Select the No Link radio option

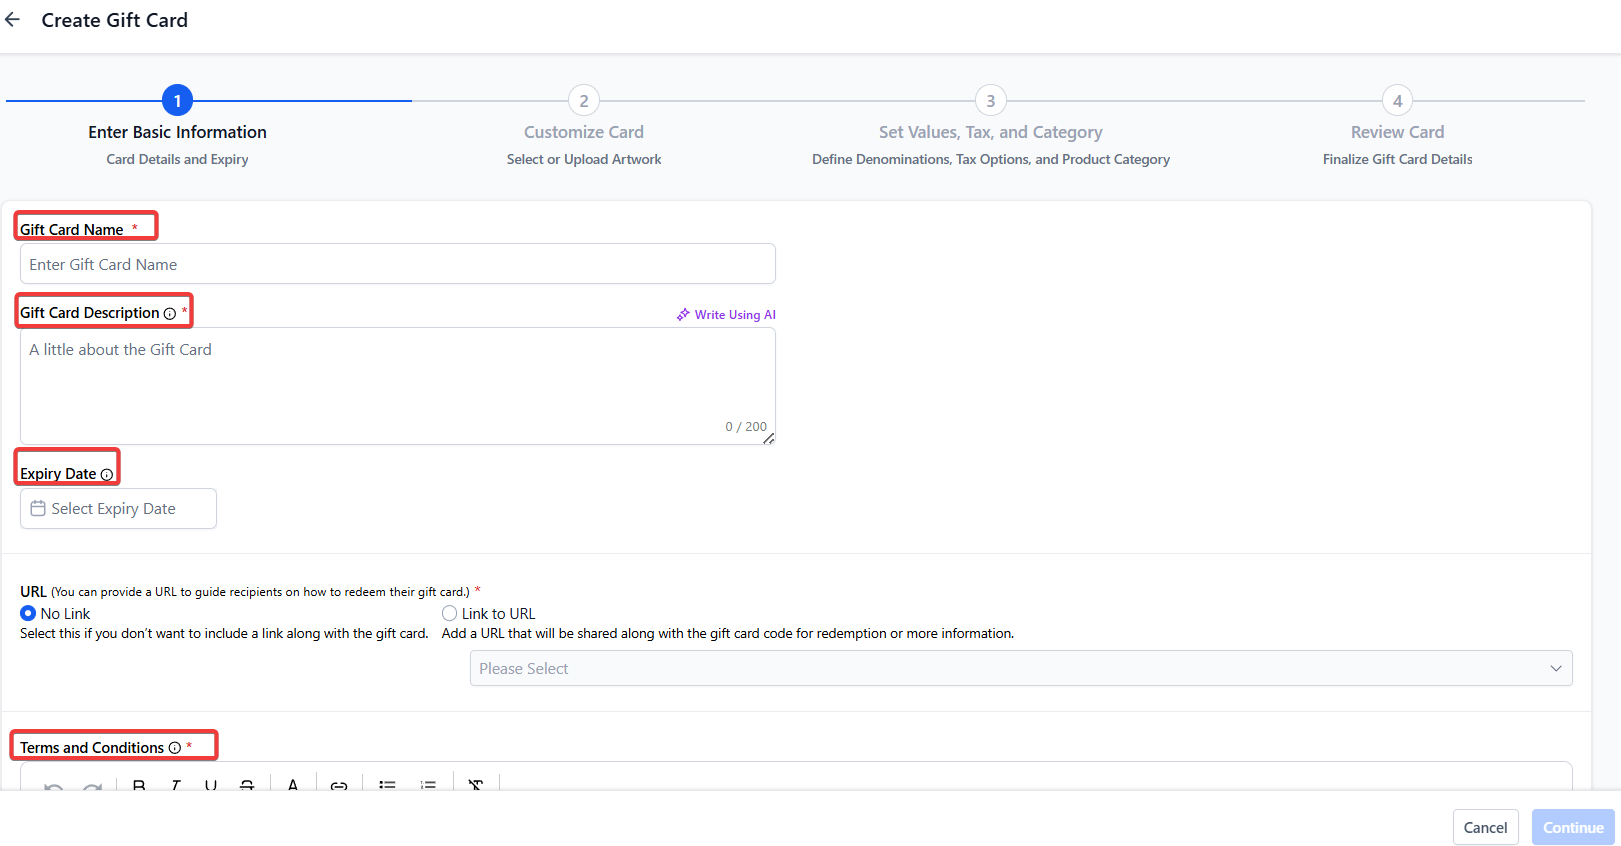click(28, 613)
